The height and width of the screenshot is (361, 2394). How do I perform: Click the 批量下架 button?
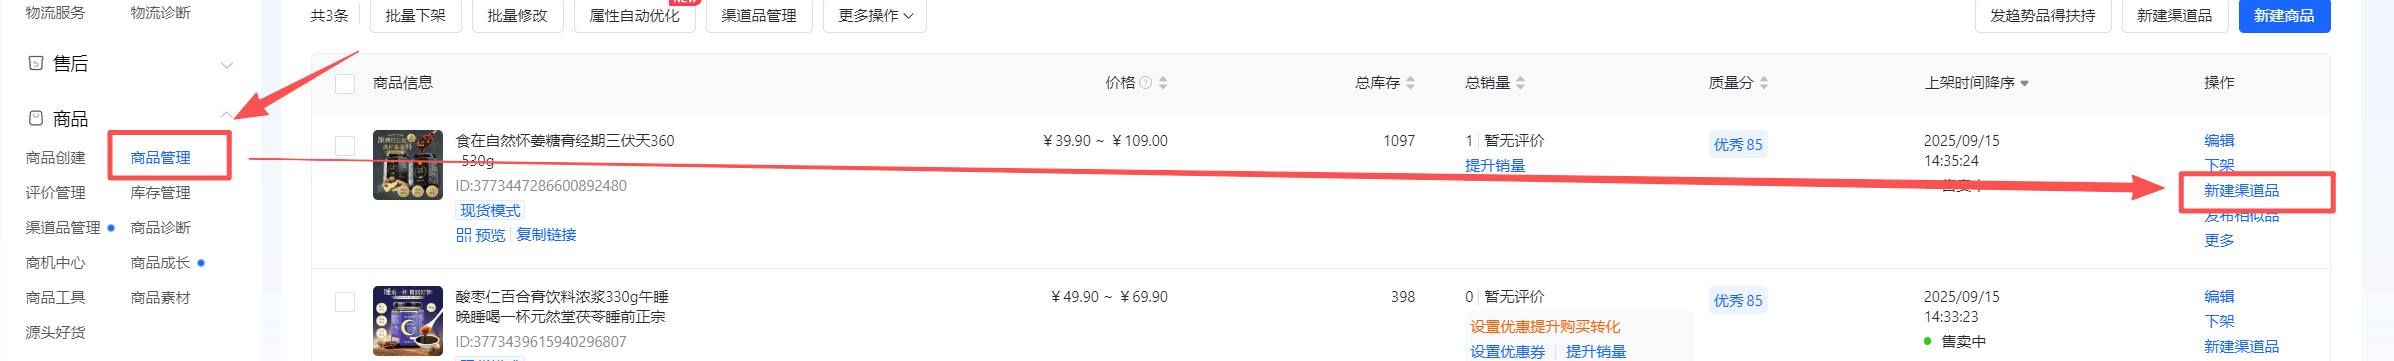pos(415,16)
